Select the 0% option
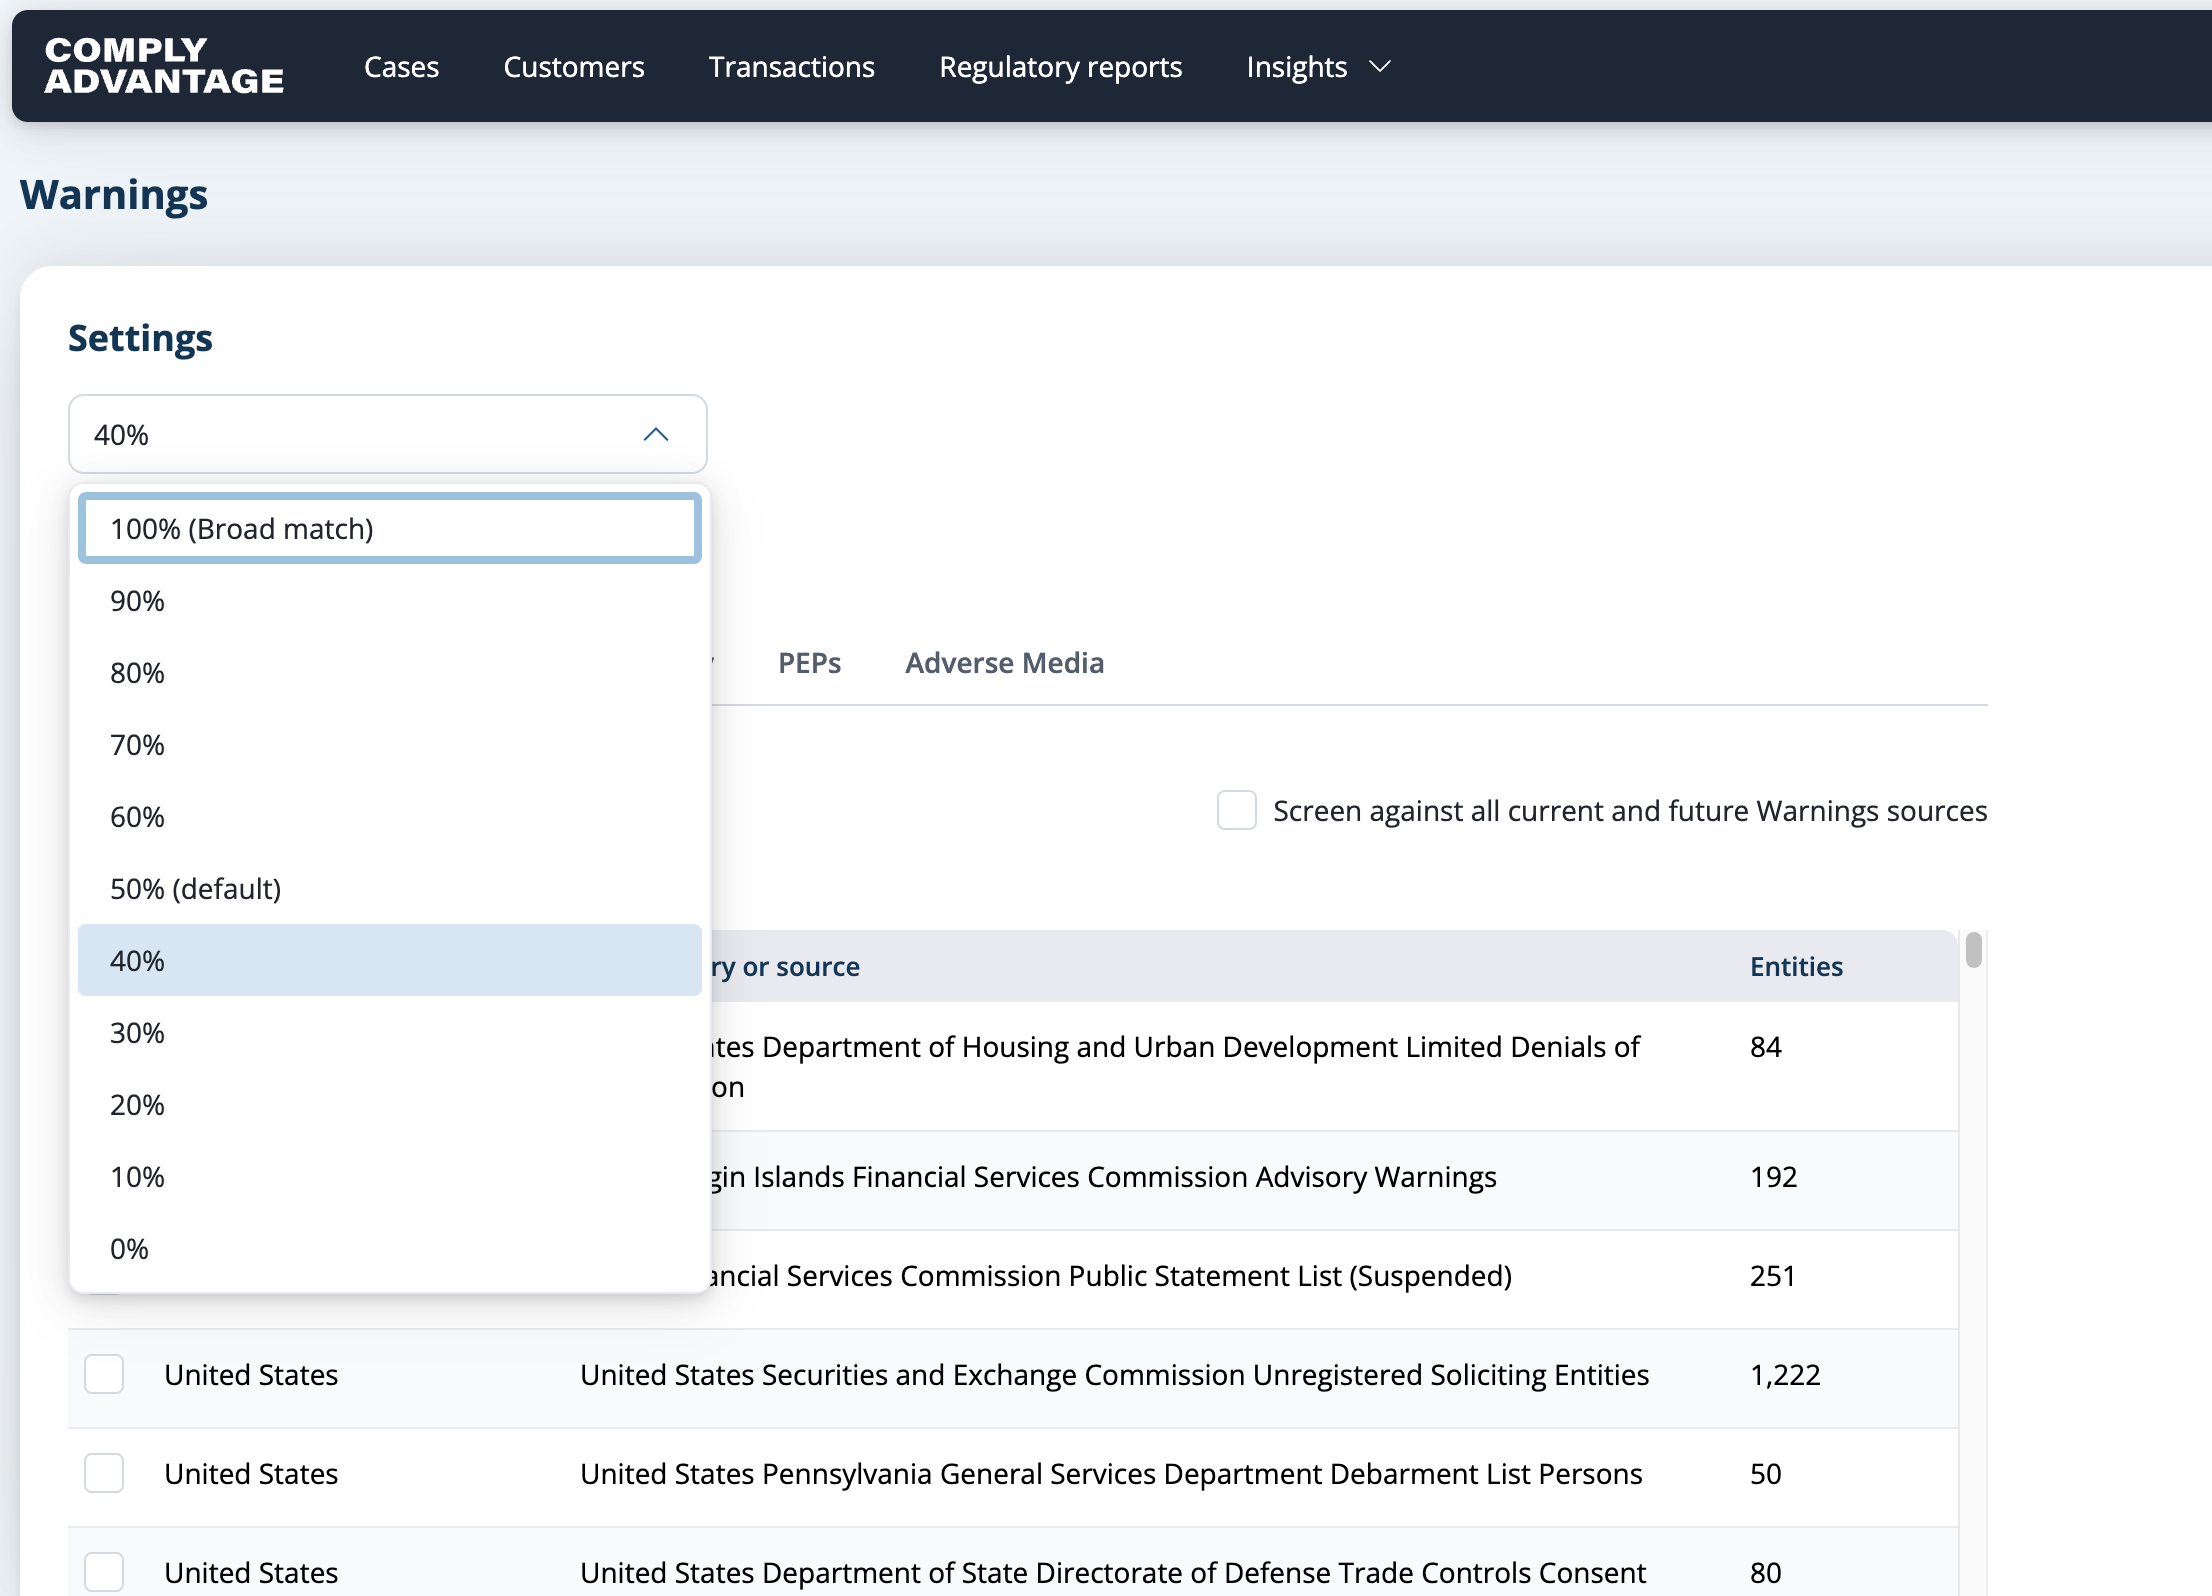 pyautogui.click(x=390, y=1249)
